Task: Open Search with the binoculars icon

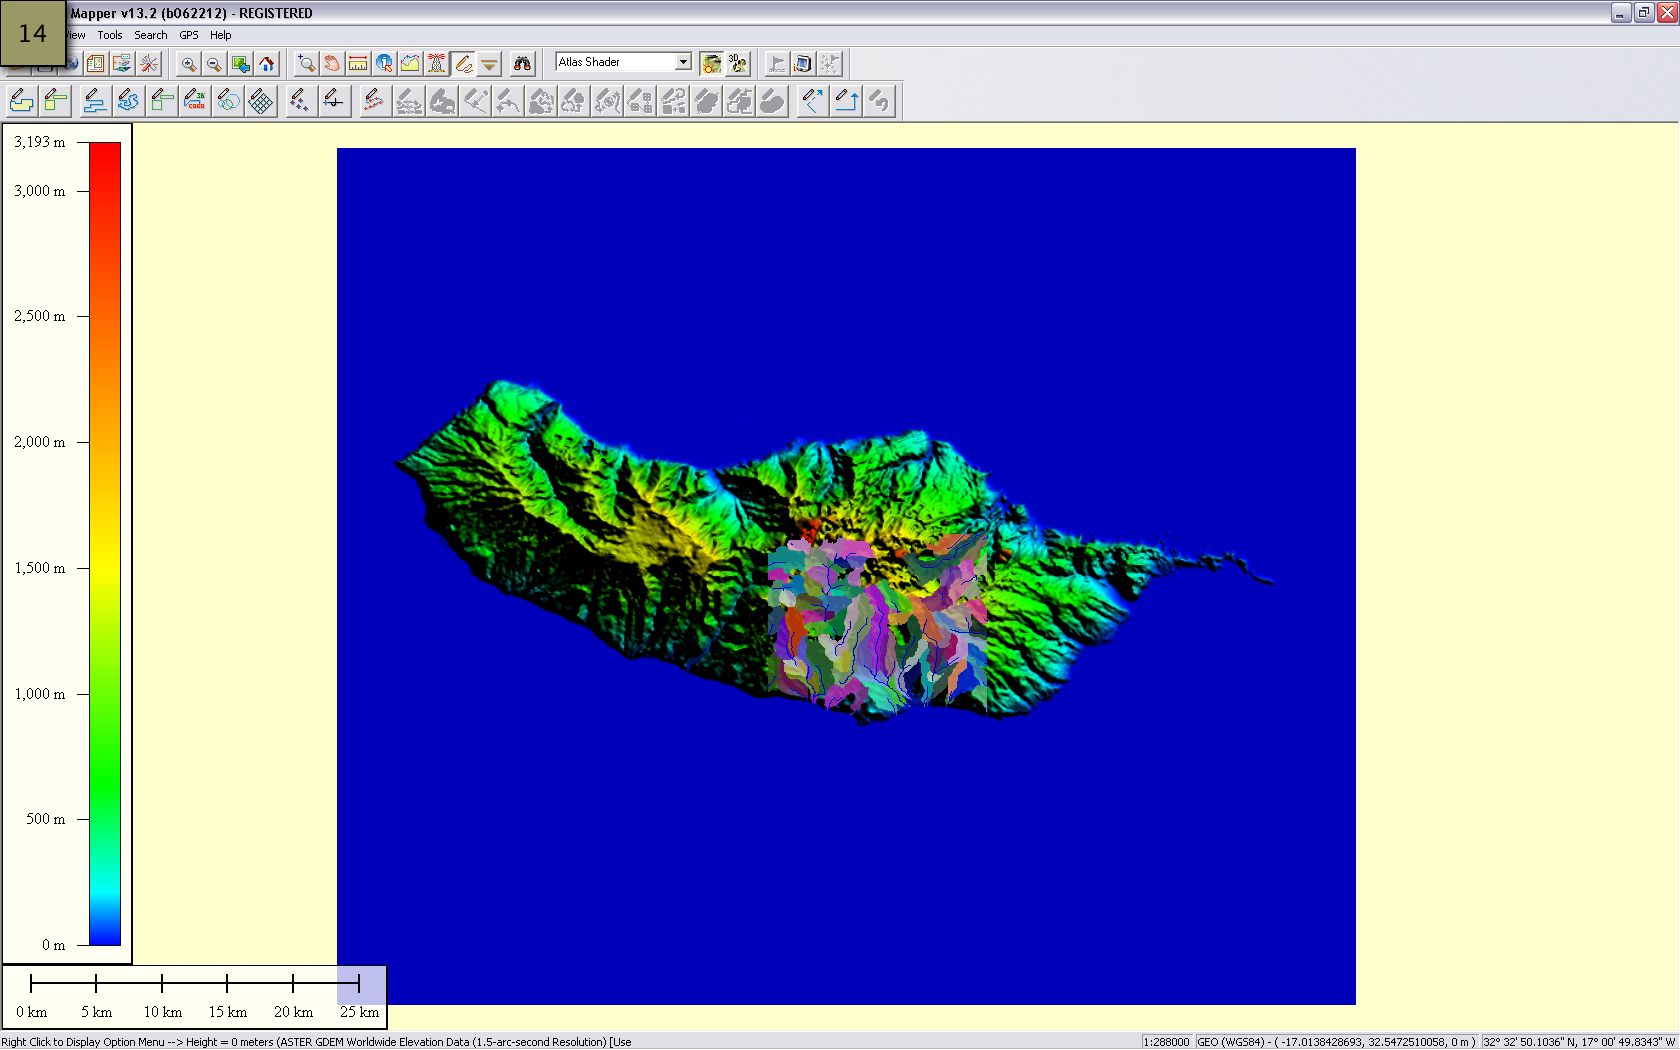Action: point(522,64)
